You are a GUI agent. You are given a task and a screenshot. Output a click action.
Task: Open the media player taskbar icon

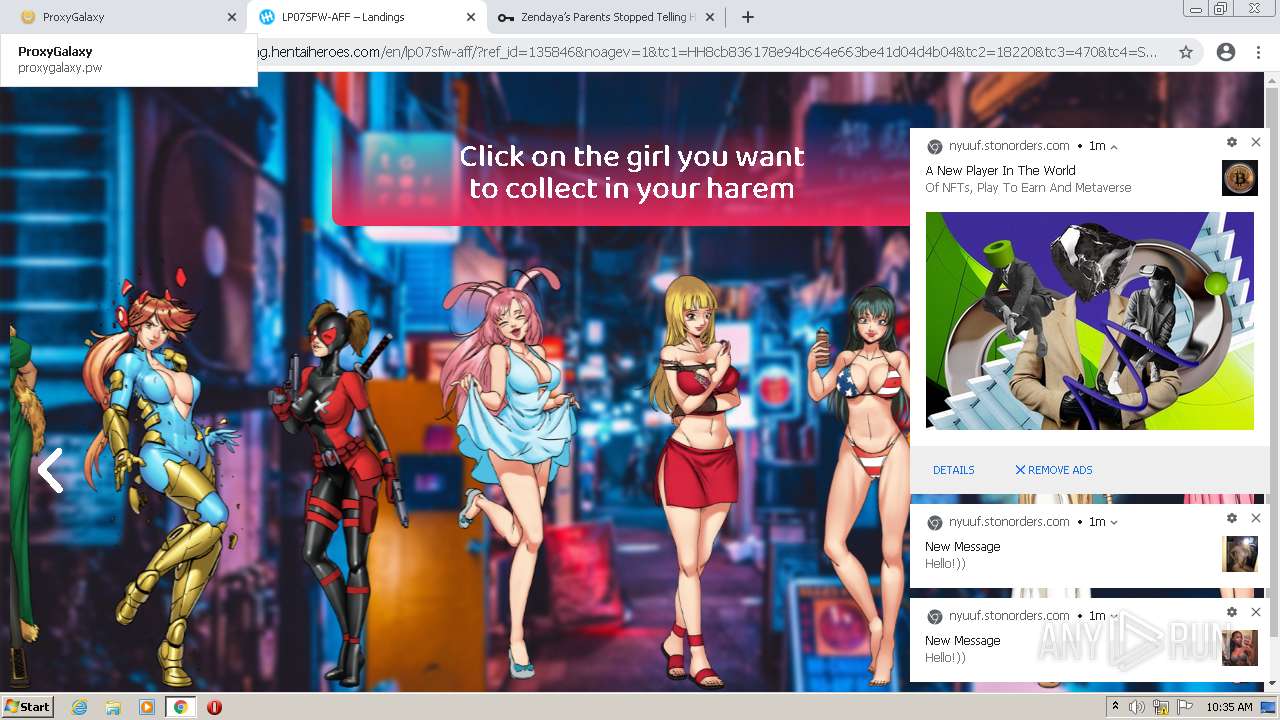(147, 707)
